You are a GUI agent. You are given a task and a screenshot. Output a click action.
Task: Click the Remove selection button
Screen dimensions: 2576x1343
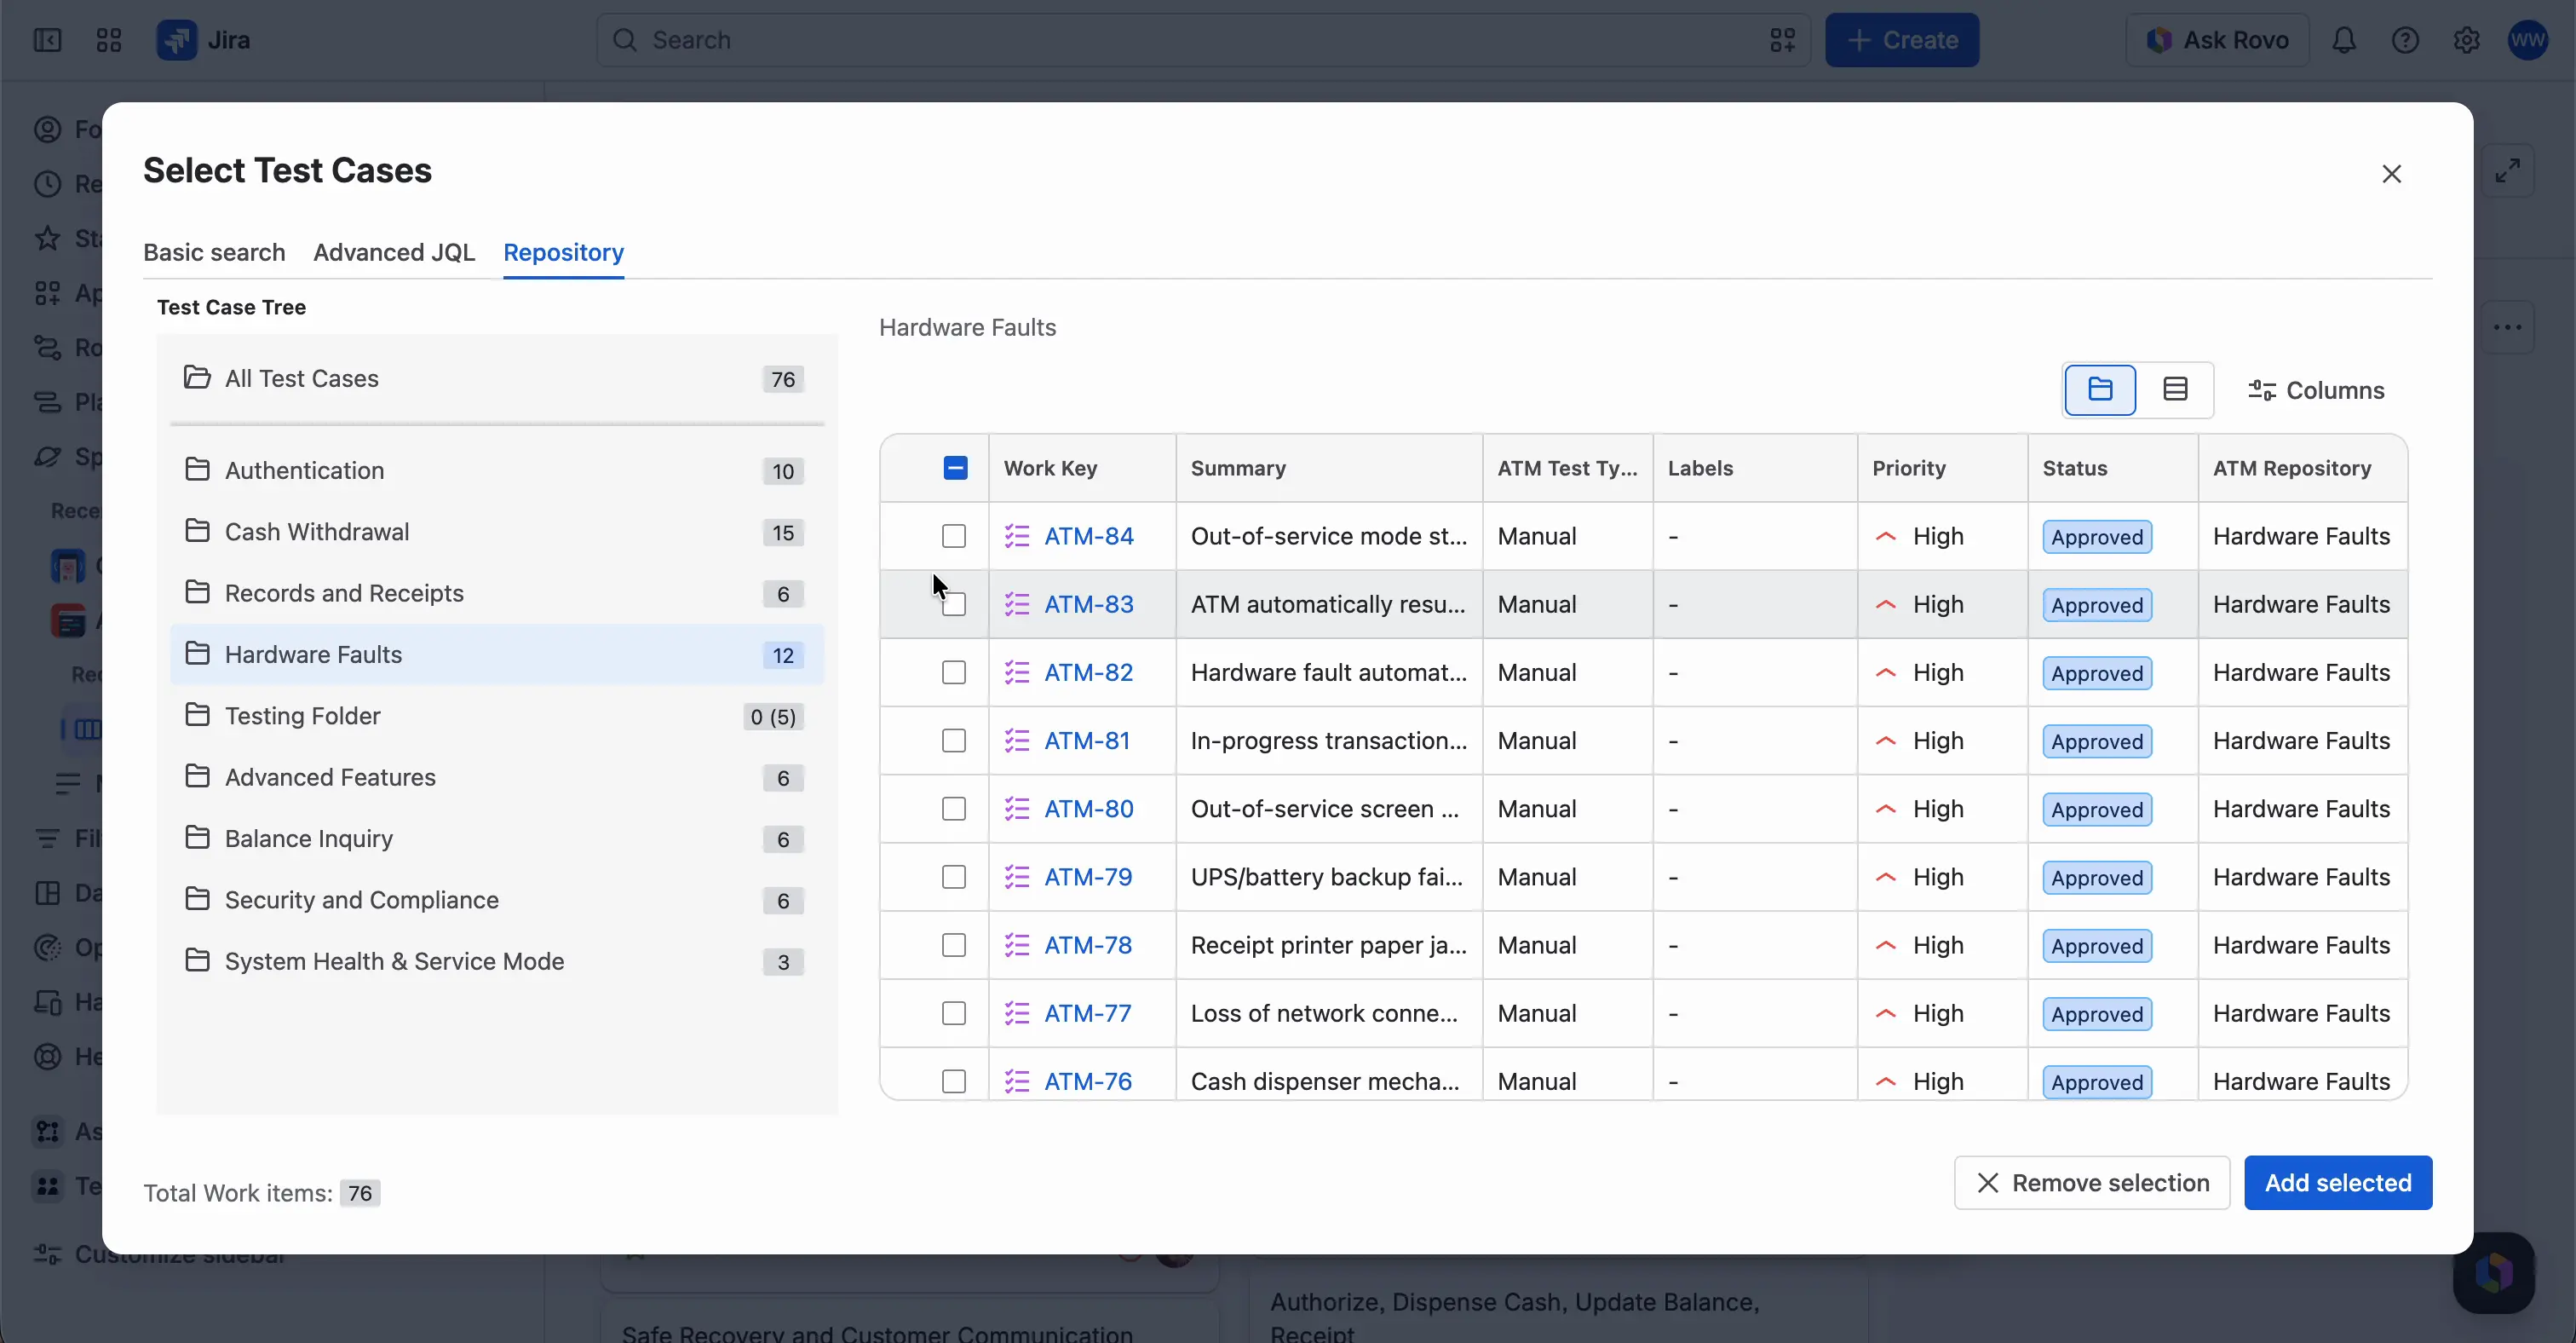pos(2092,1183)
